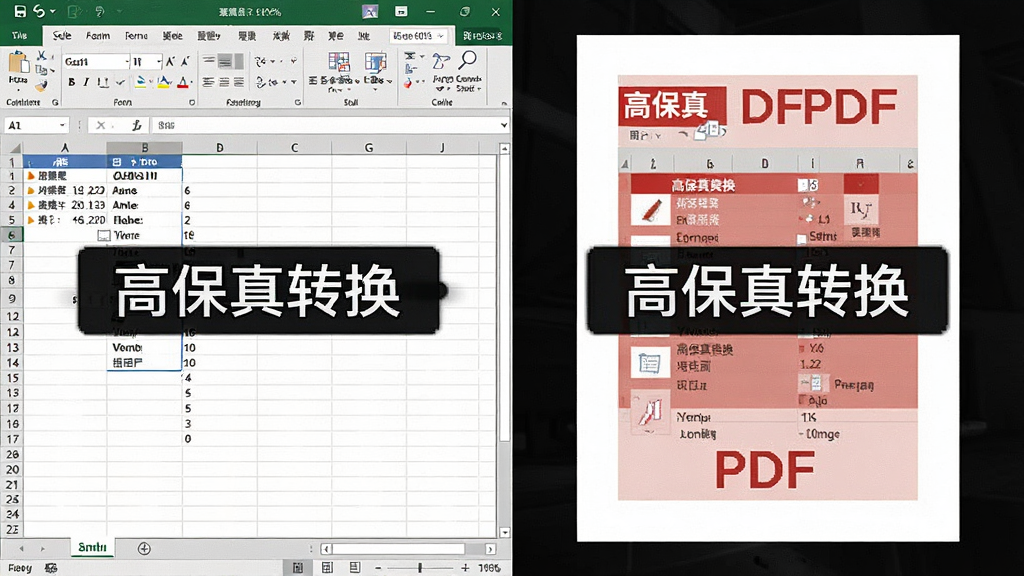Open the Find magnifier icon
Screen dimensions: 1024x576
point(468,61)
